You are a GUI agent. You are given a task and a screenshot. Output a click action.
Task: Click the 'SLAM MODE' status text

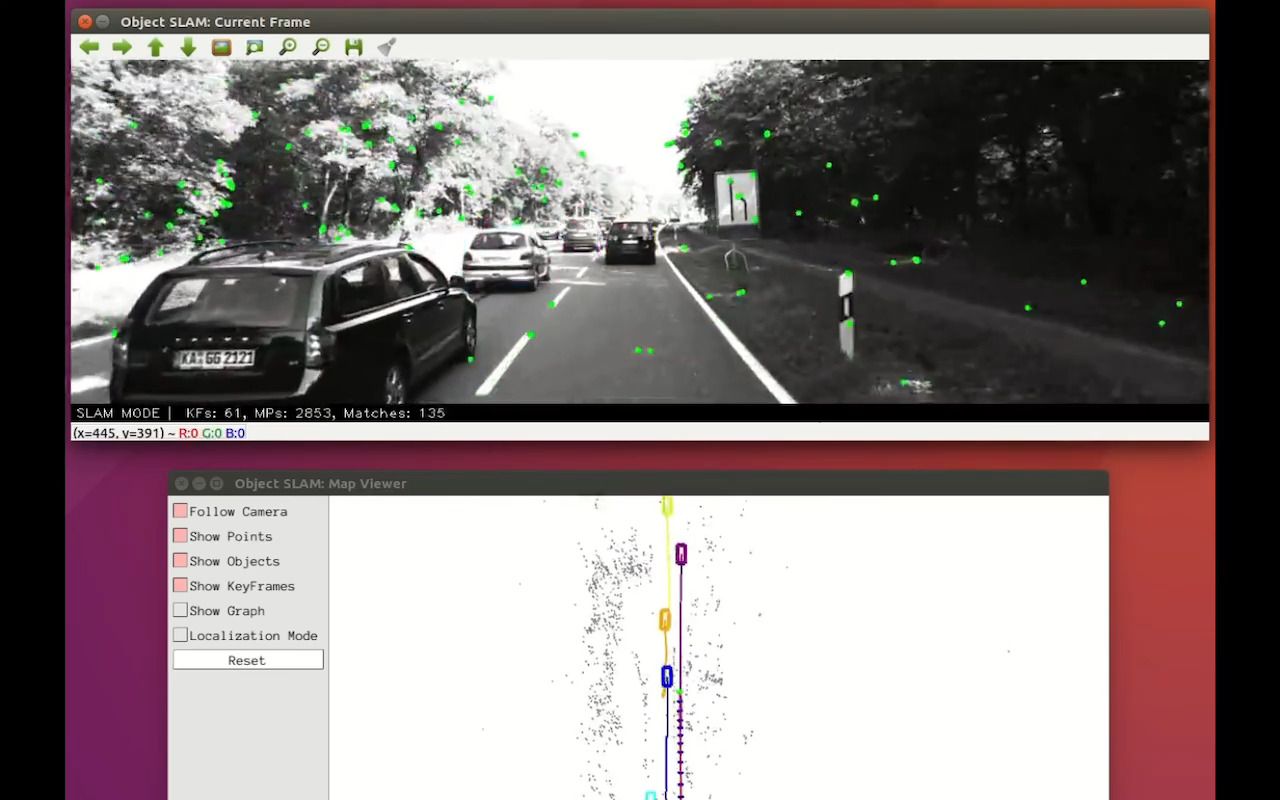(118, 413)
